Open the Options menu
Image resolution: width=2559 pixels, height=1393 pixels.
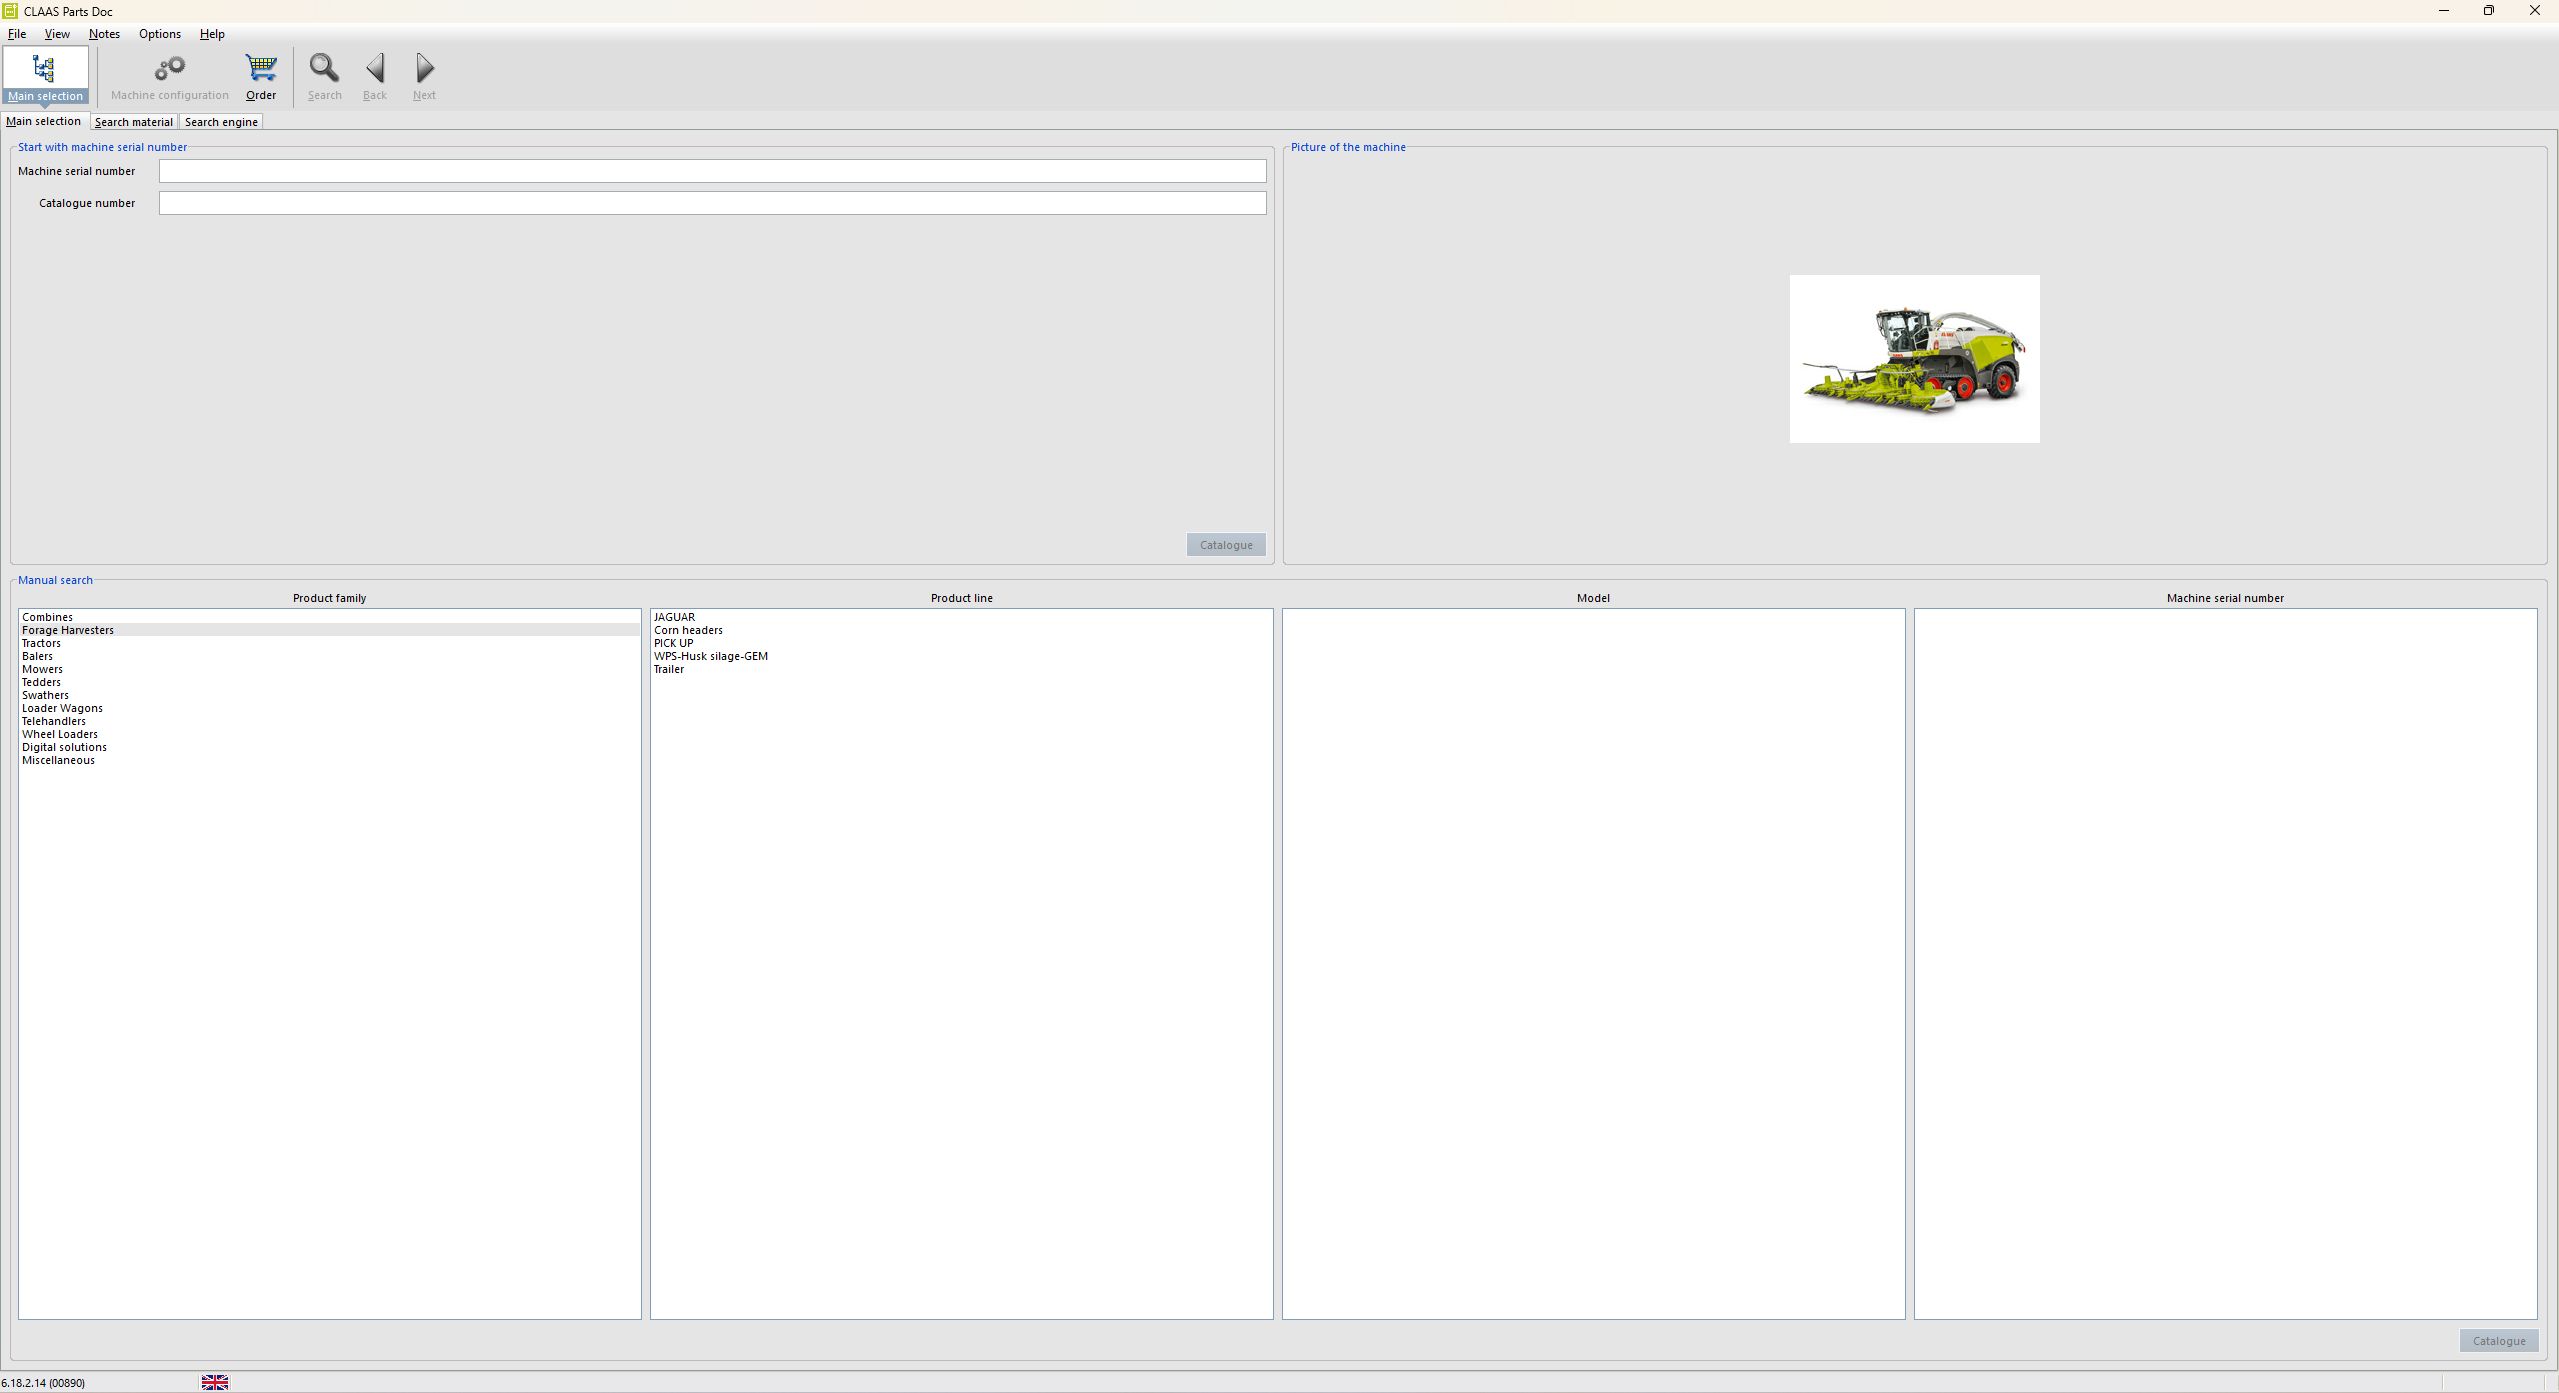point(159,34)
